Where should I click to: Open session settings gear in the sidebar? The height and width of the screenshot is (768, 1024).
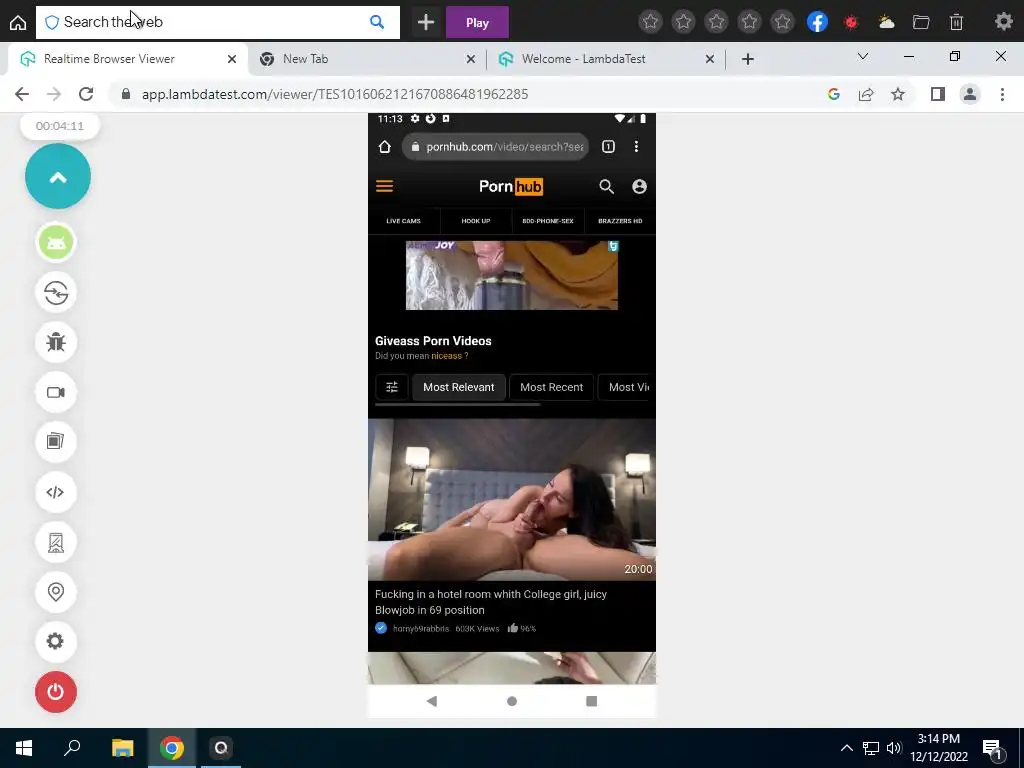(56, 641)
